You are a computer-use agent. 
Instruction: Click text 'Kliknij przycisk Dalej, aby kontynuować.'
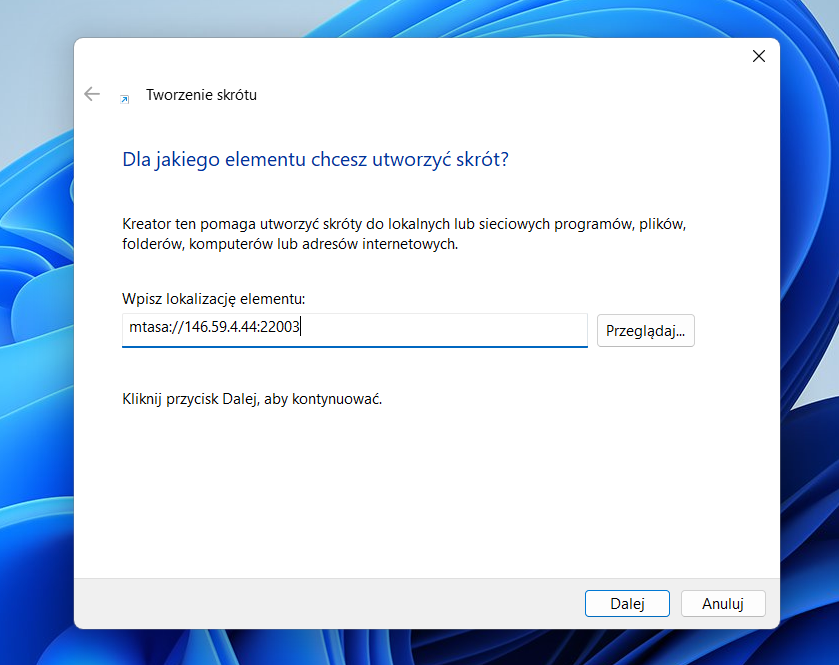pyautogui.click(x=252, y=399)
